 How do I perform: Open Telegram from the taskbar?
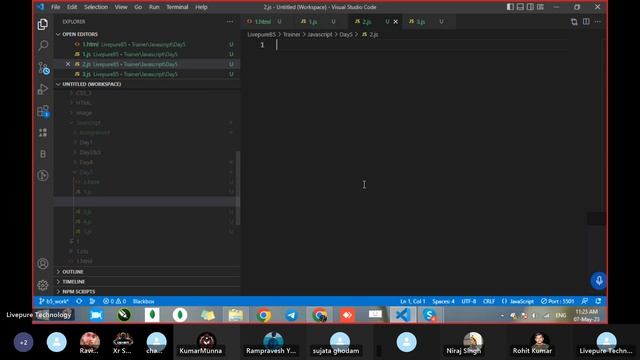pos(291,315)
